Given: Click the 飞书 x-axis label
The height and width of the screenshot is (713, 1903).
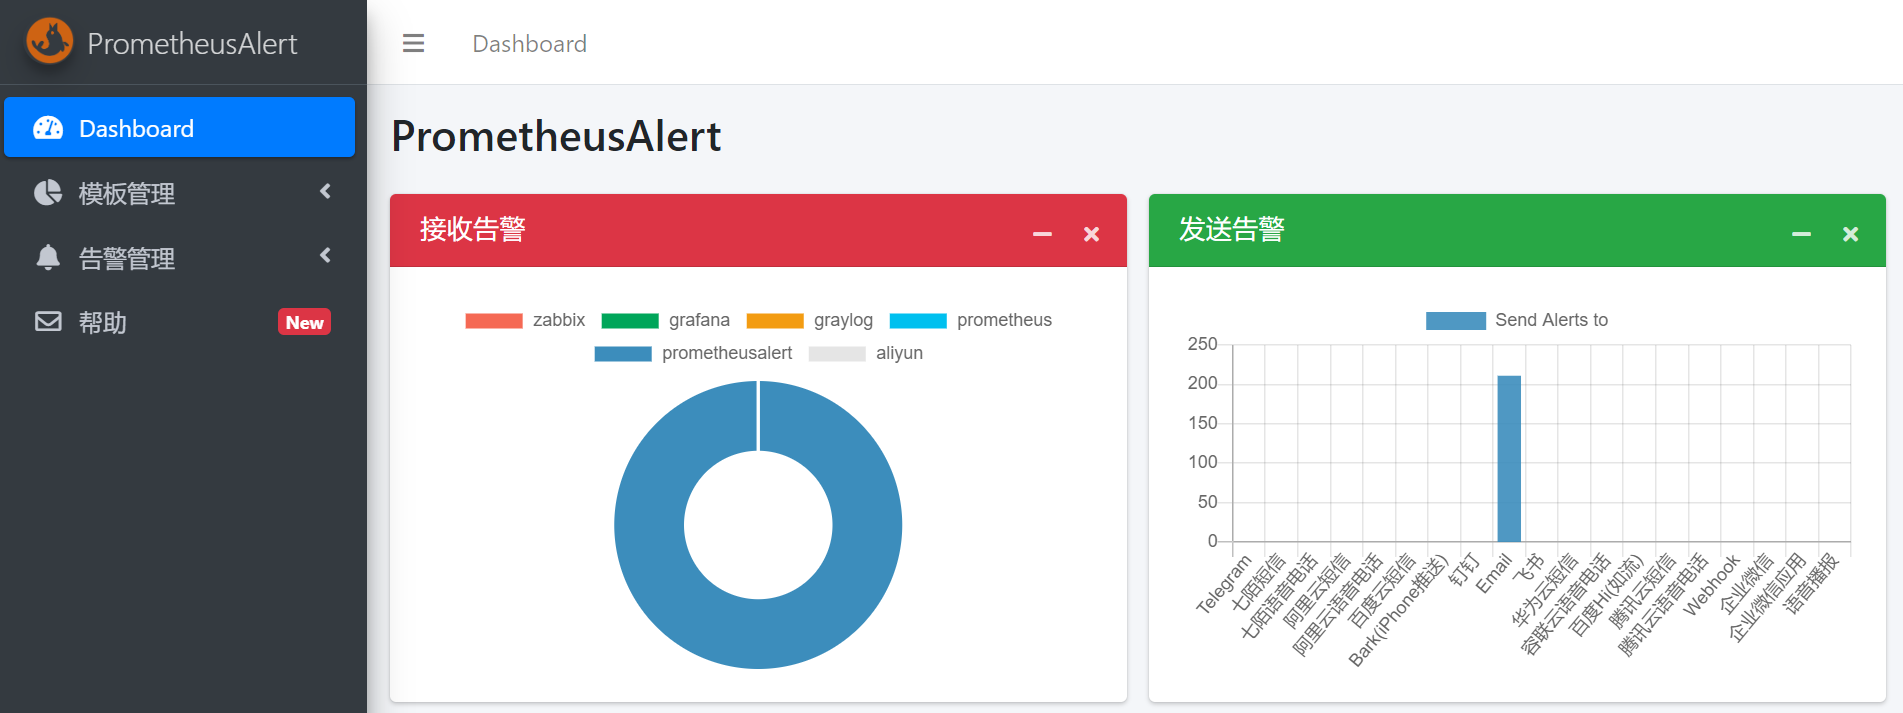Looking at the screenshot, I should coord(1528,569).
